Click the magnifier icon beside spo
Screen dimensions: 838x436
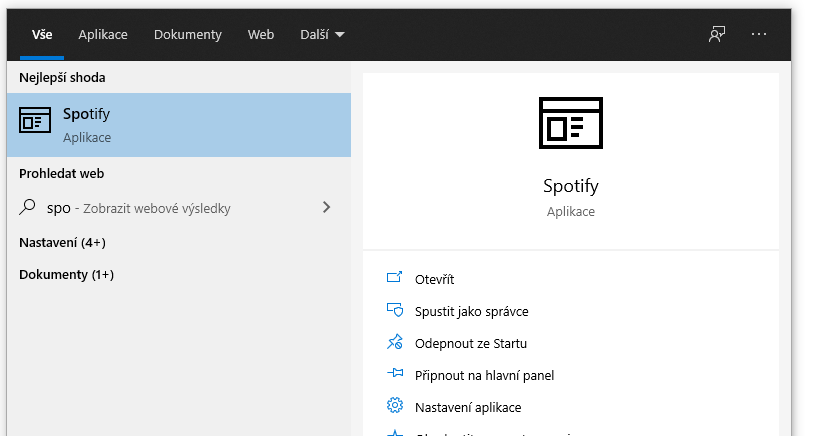[x=28, y=208]
